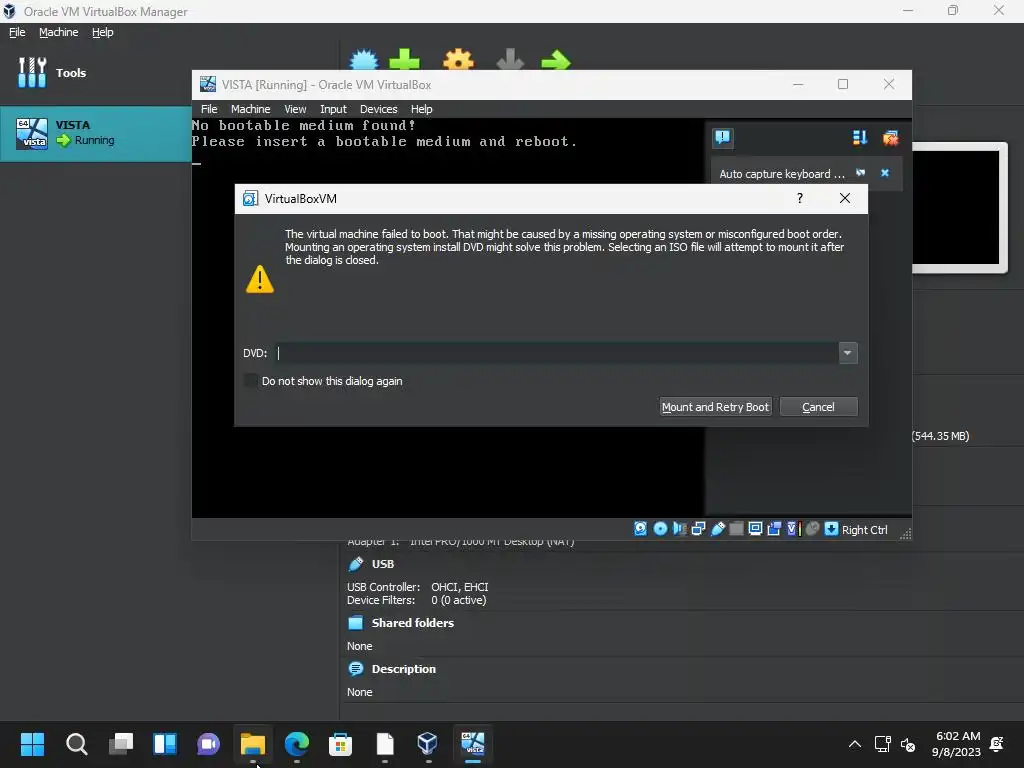Open the Chat app on the taskbar
Image resolution: width=1024 pixels, height=768 pixels.
coord(208,744)
